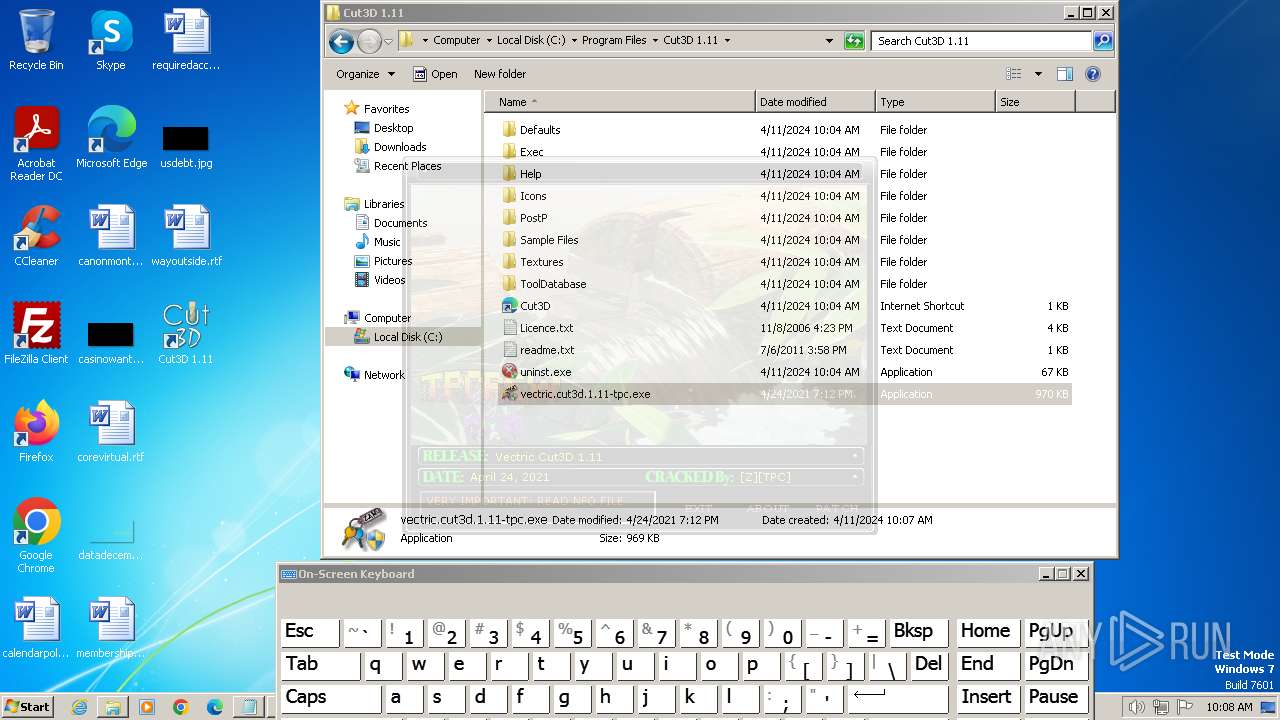Expand the Local Disk (C:) breadcrumb arrow
1280x720 pixels.
(573, 41)
